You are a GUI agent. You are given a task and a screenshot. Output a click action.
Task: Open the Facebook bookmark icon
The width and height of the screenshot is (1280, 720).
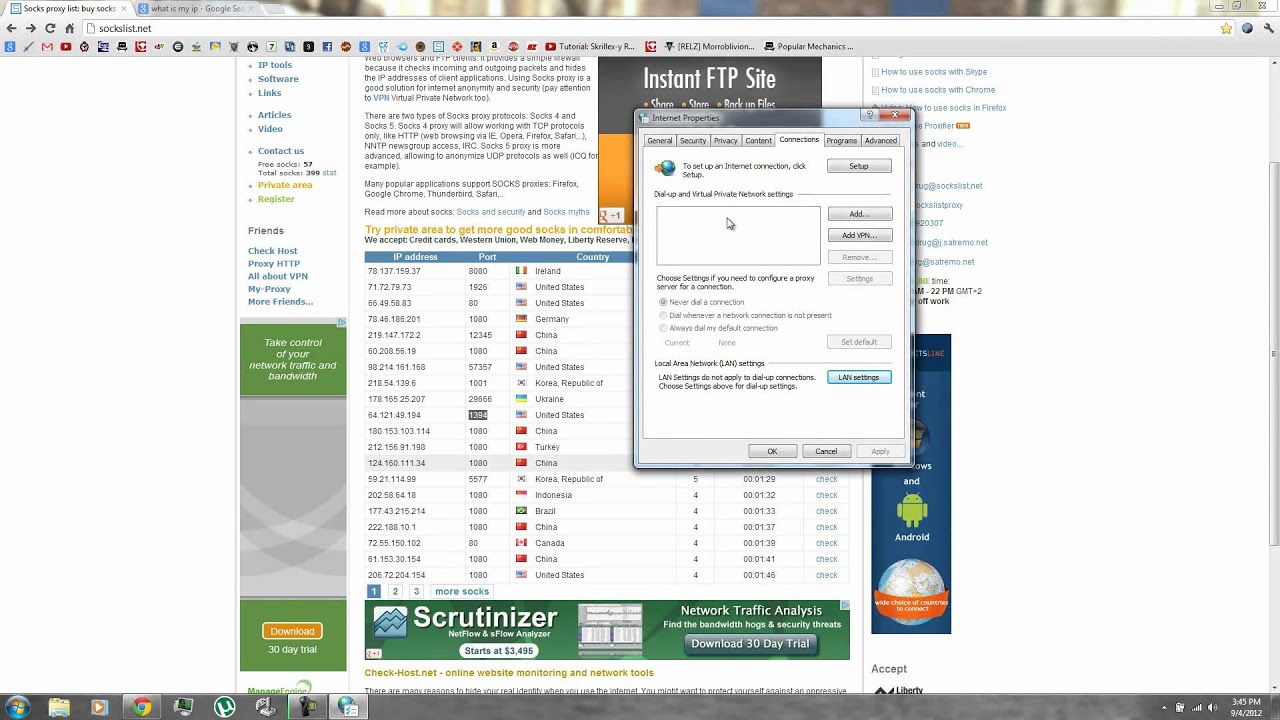(x=328, y=46)
